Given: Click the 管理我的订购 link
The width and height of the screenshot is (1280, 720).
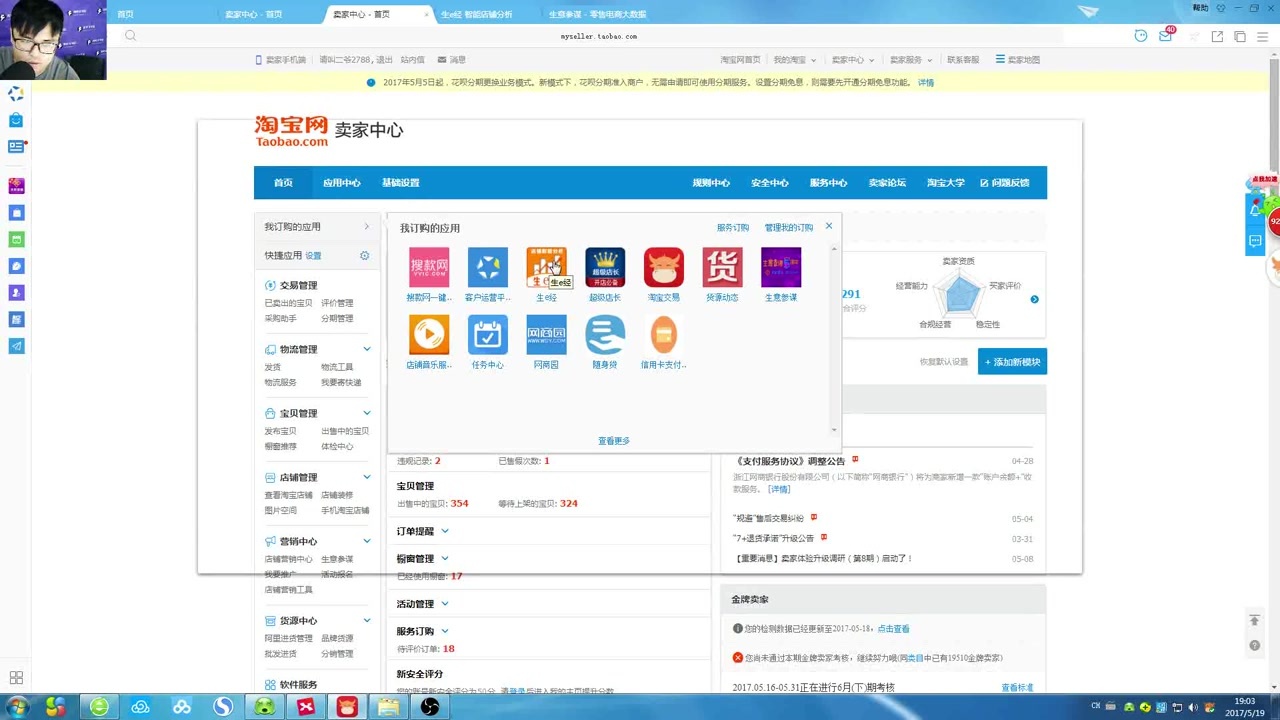Looking at the screenshot, I should pos(789,228).
